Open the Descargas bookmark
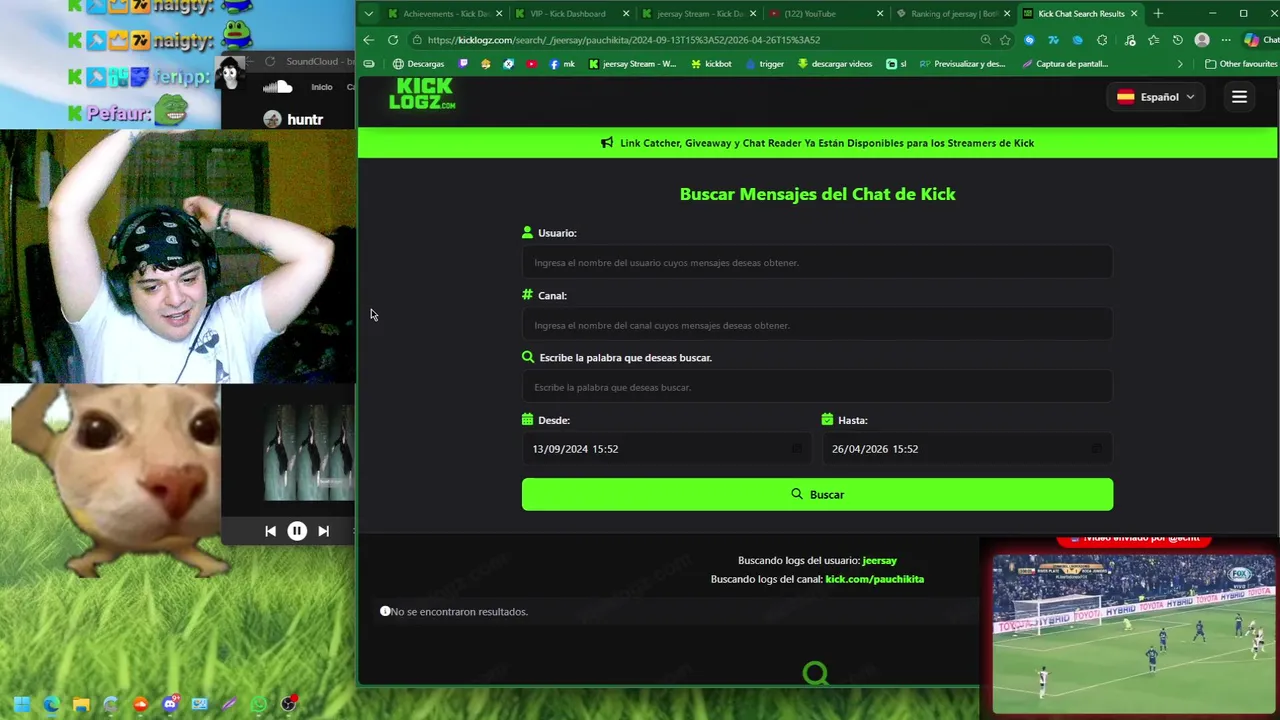Screen dimensions: 1280x720 [418, 64]
